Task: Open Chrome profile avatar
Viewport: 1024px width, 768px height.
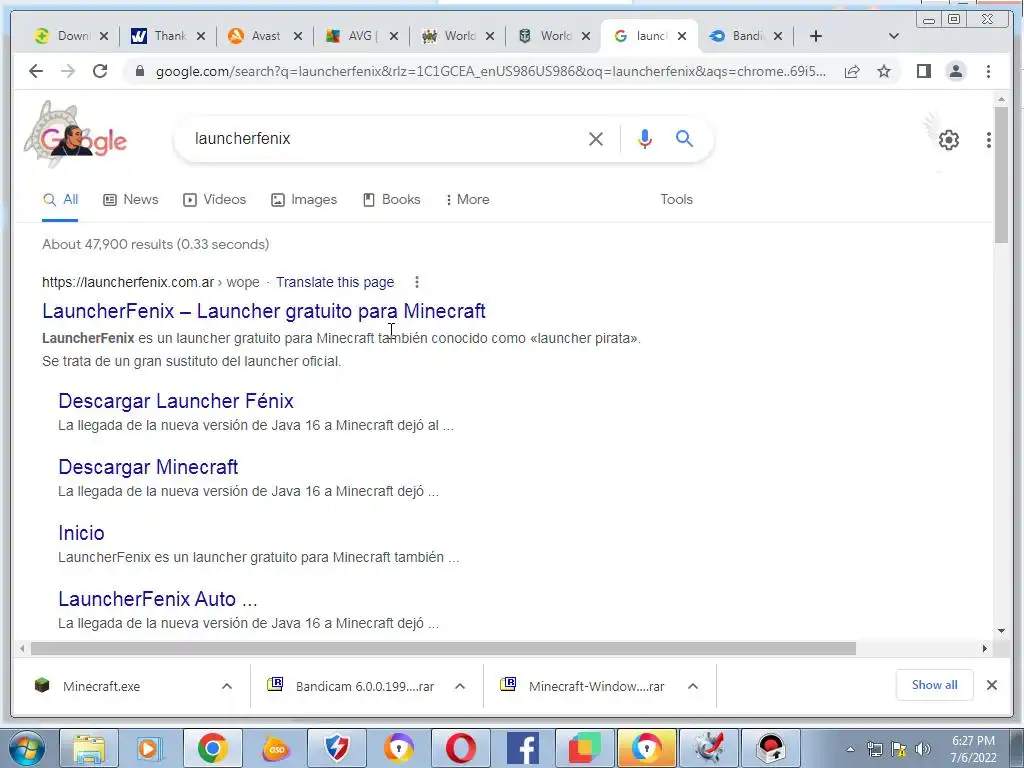Action: click(955, 71)
